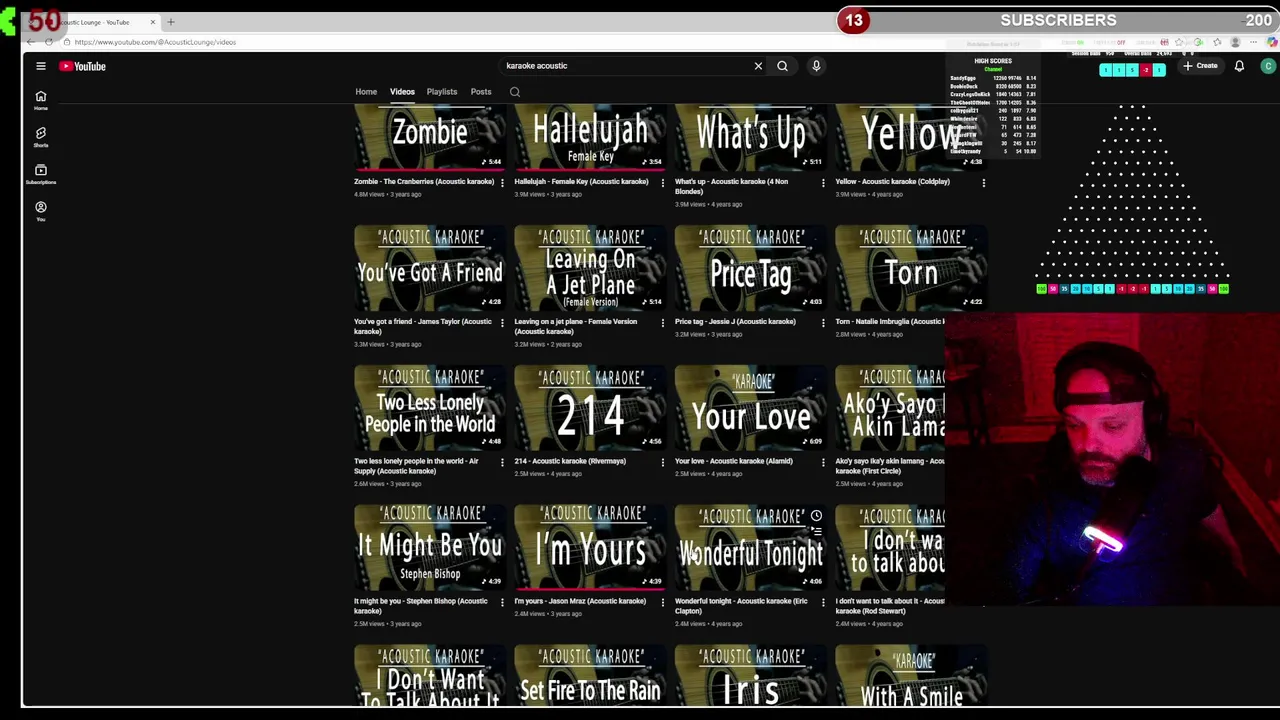Click the YouTube logo

82,66
